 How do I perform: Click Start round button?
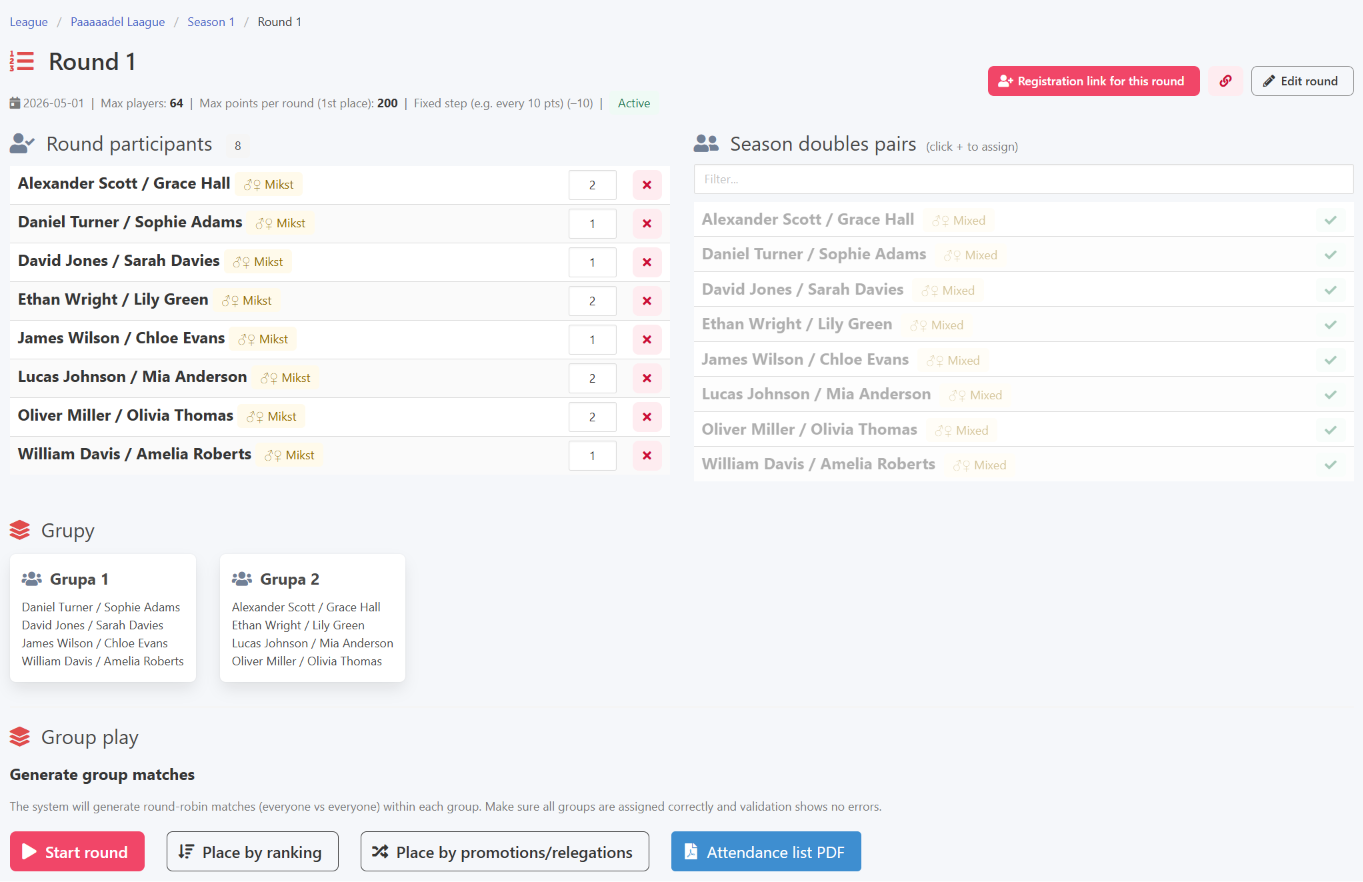coord(77,852)
